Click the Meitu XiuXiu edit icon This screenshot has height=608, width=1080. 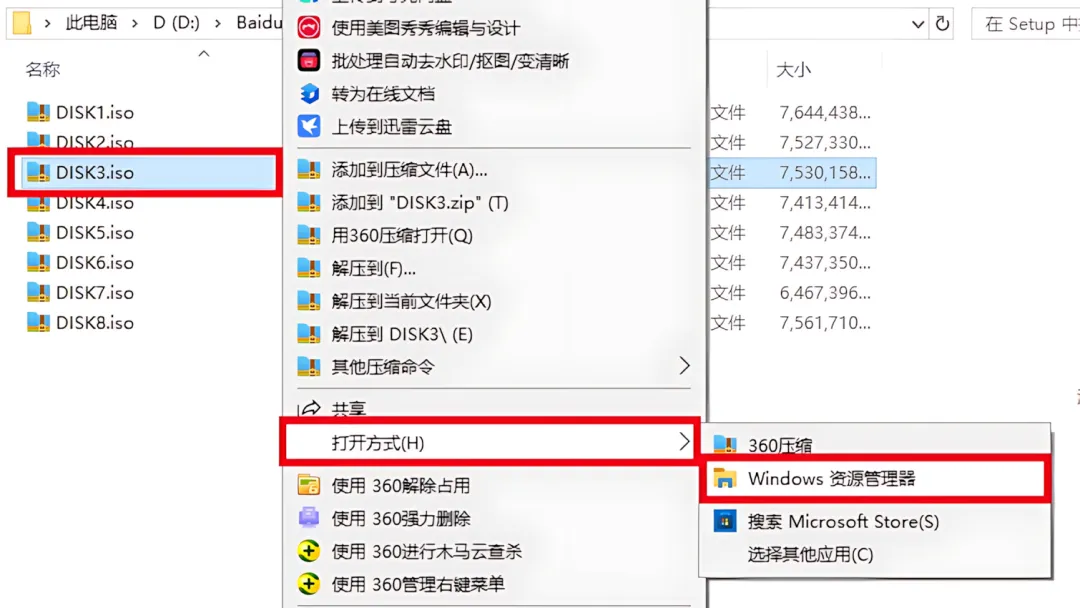coord(309,28)
